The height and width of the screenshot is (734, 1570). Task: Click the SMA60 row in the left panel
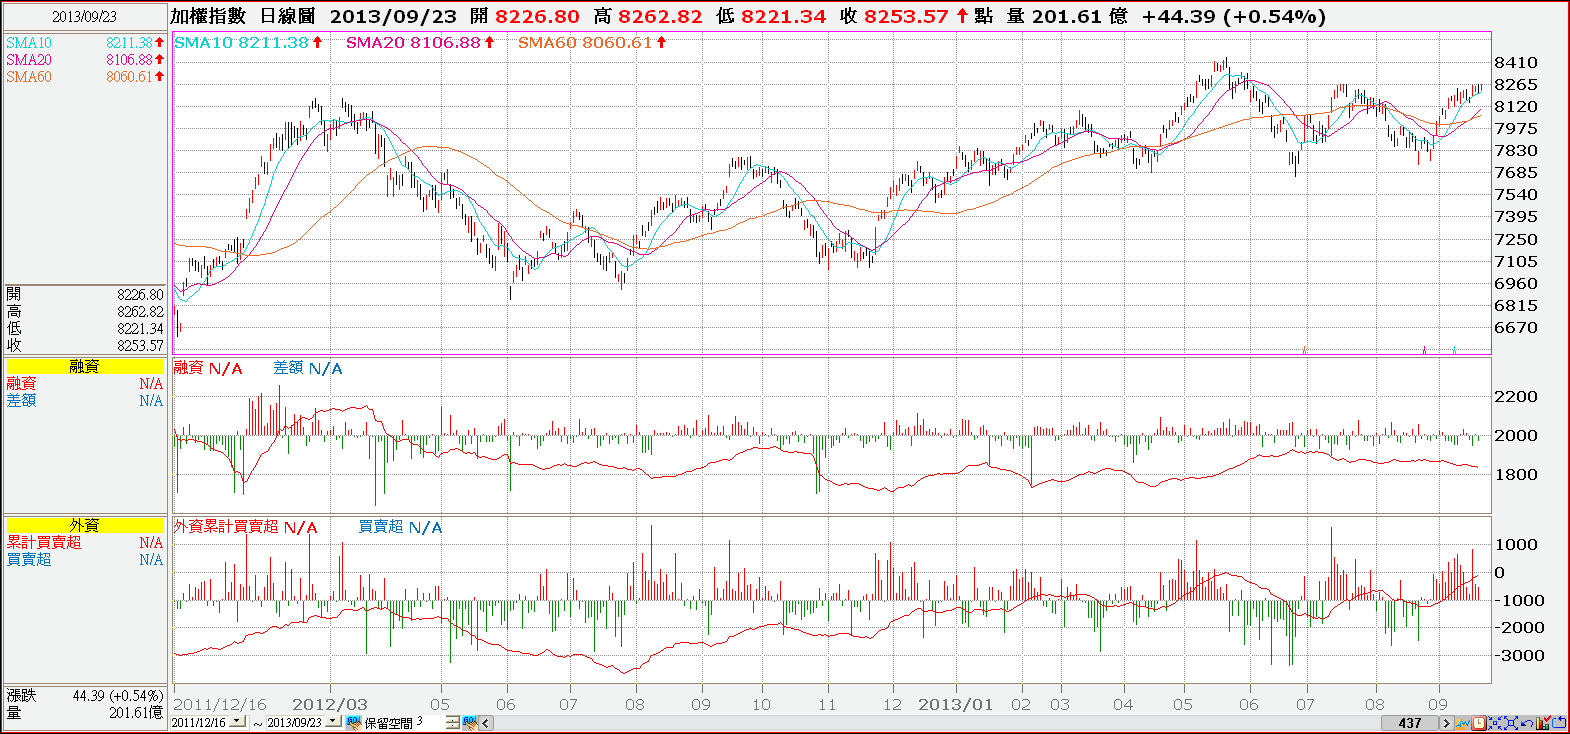point(85,77)
